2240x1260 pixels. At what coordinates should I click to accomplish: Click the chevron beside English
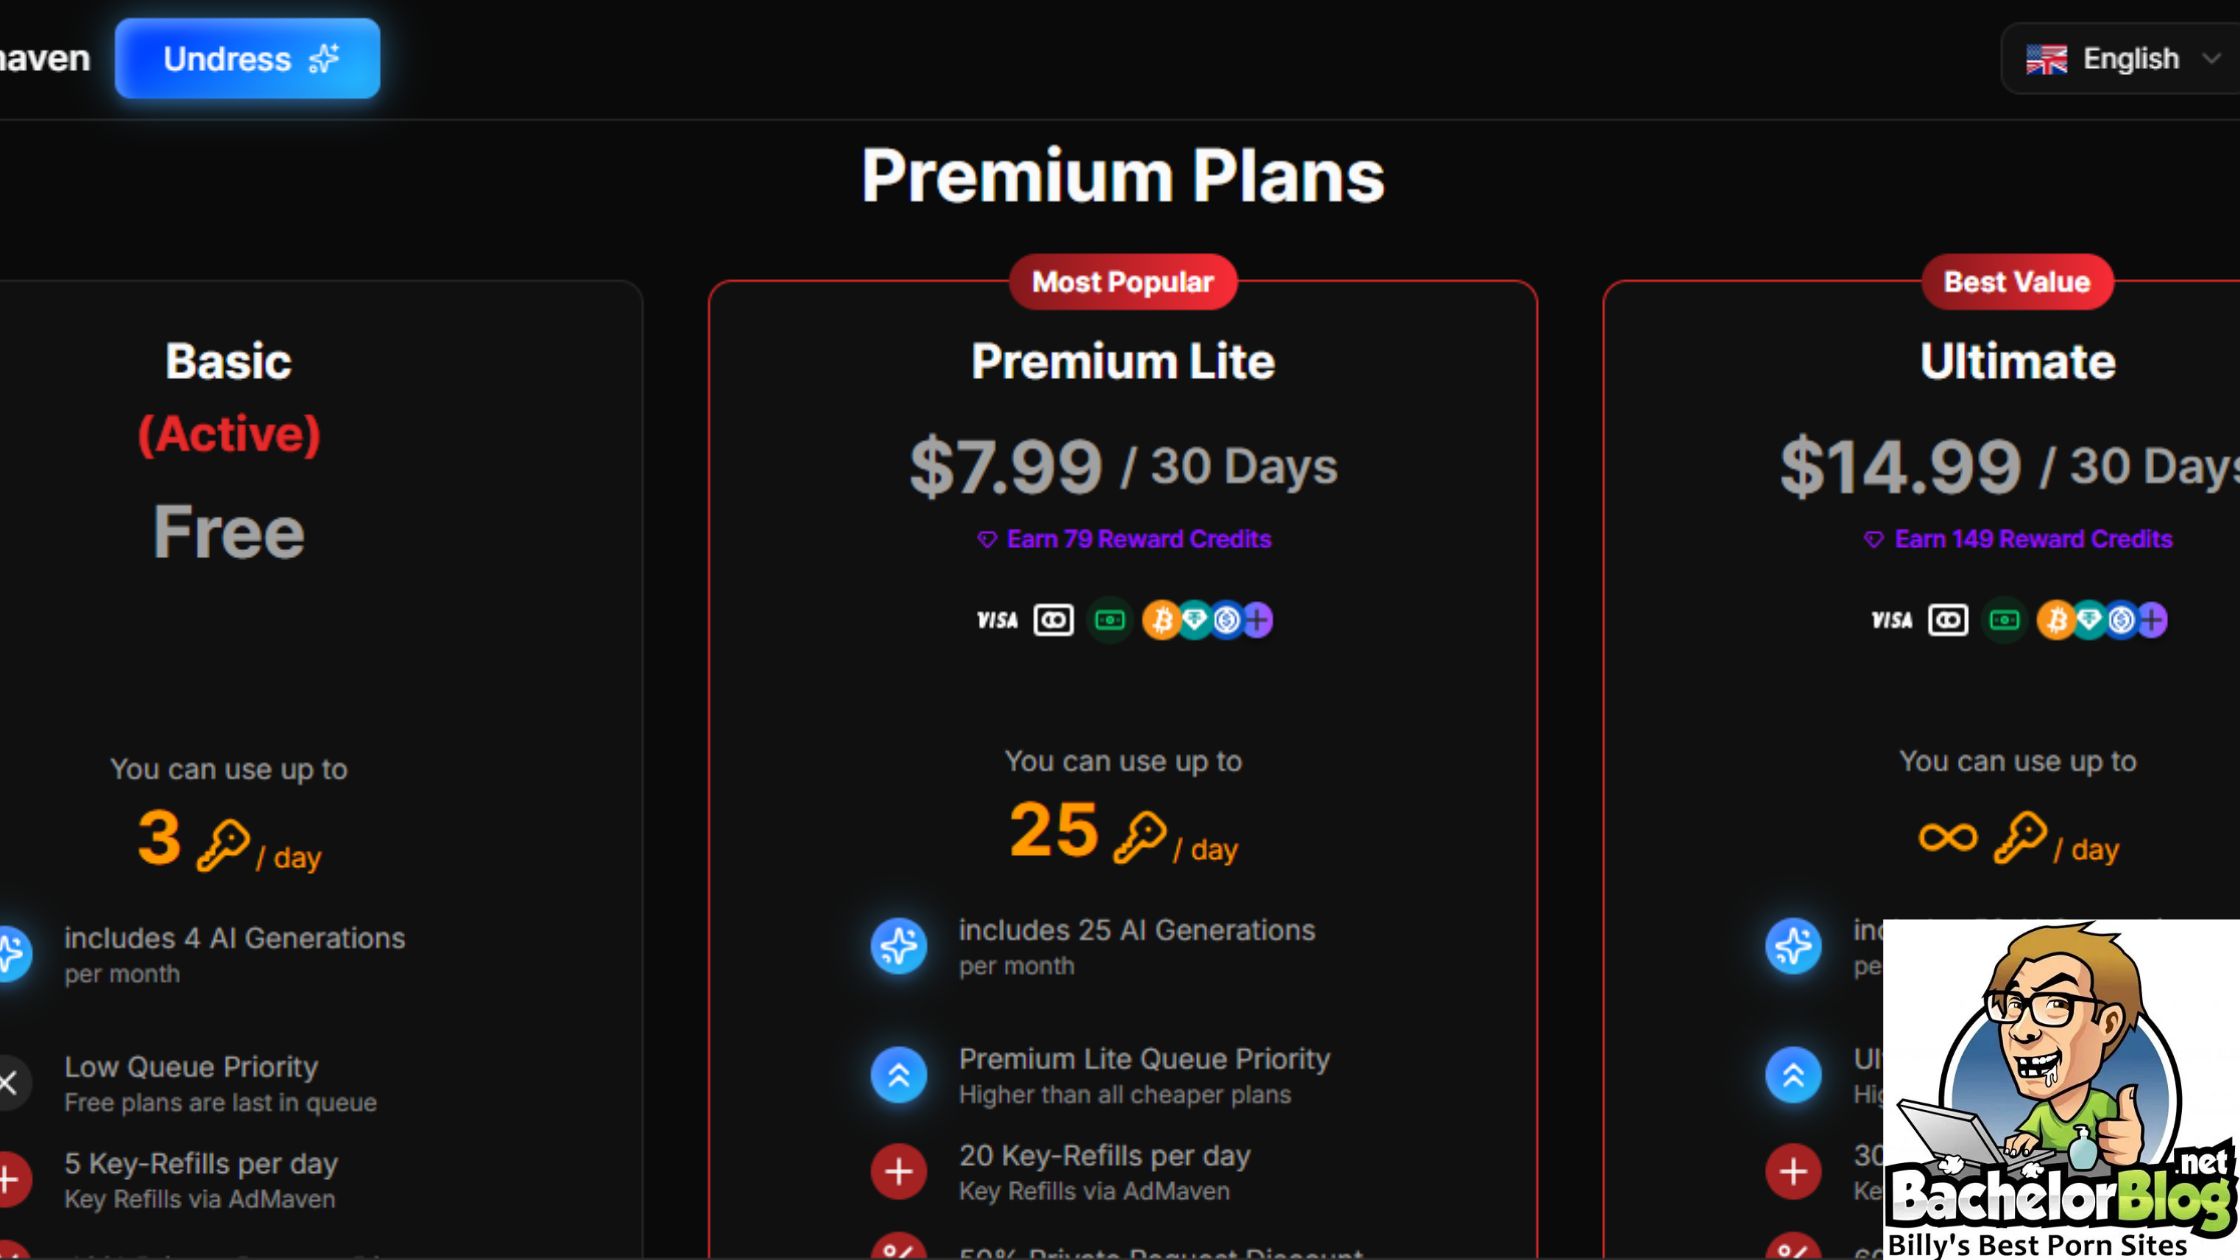click(x=2212, y=59)
